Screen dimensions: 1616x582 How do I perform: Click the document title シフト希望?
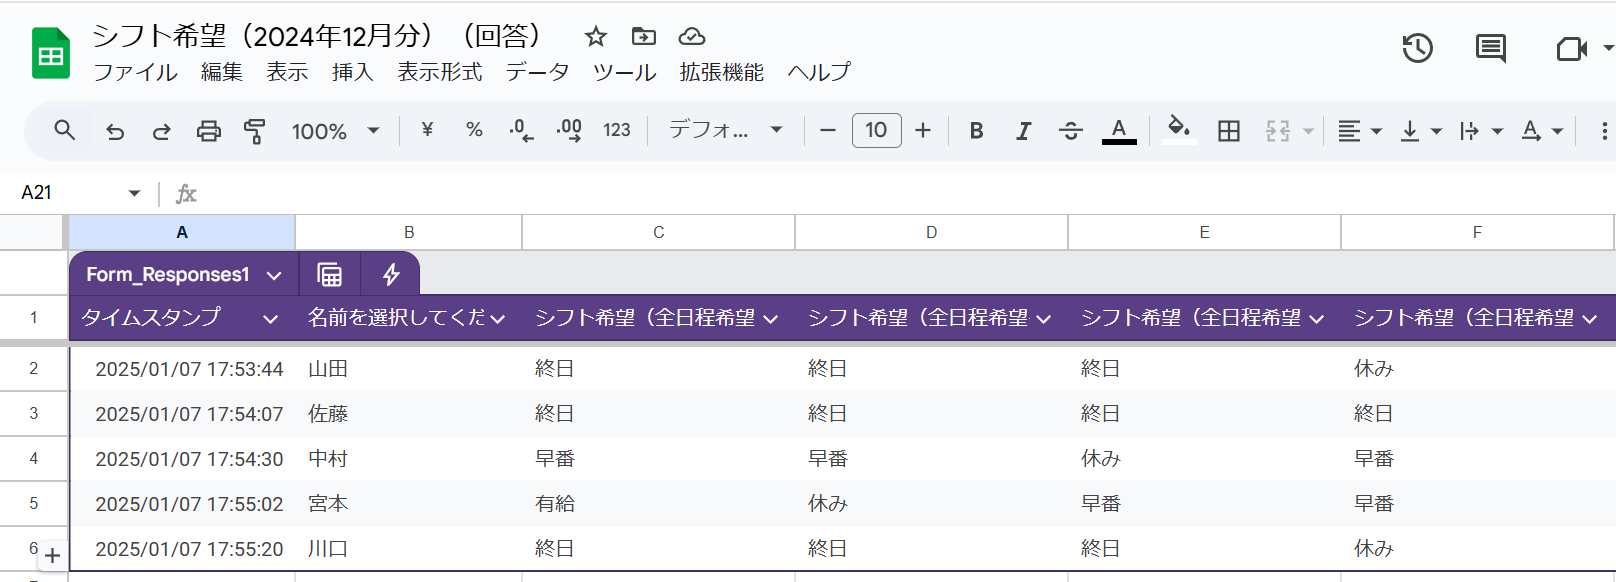click(x=318, y=36)
